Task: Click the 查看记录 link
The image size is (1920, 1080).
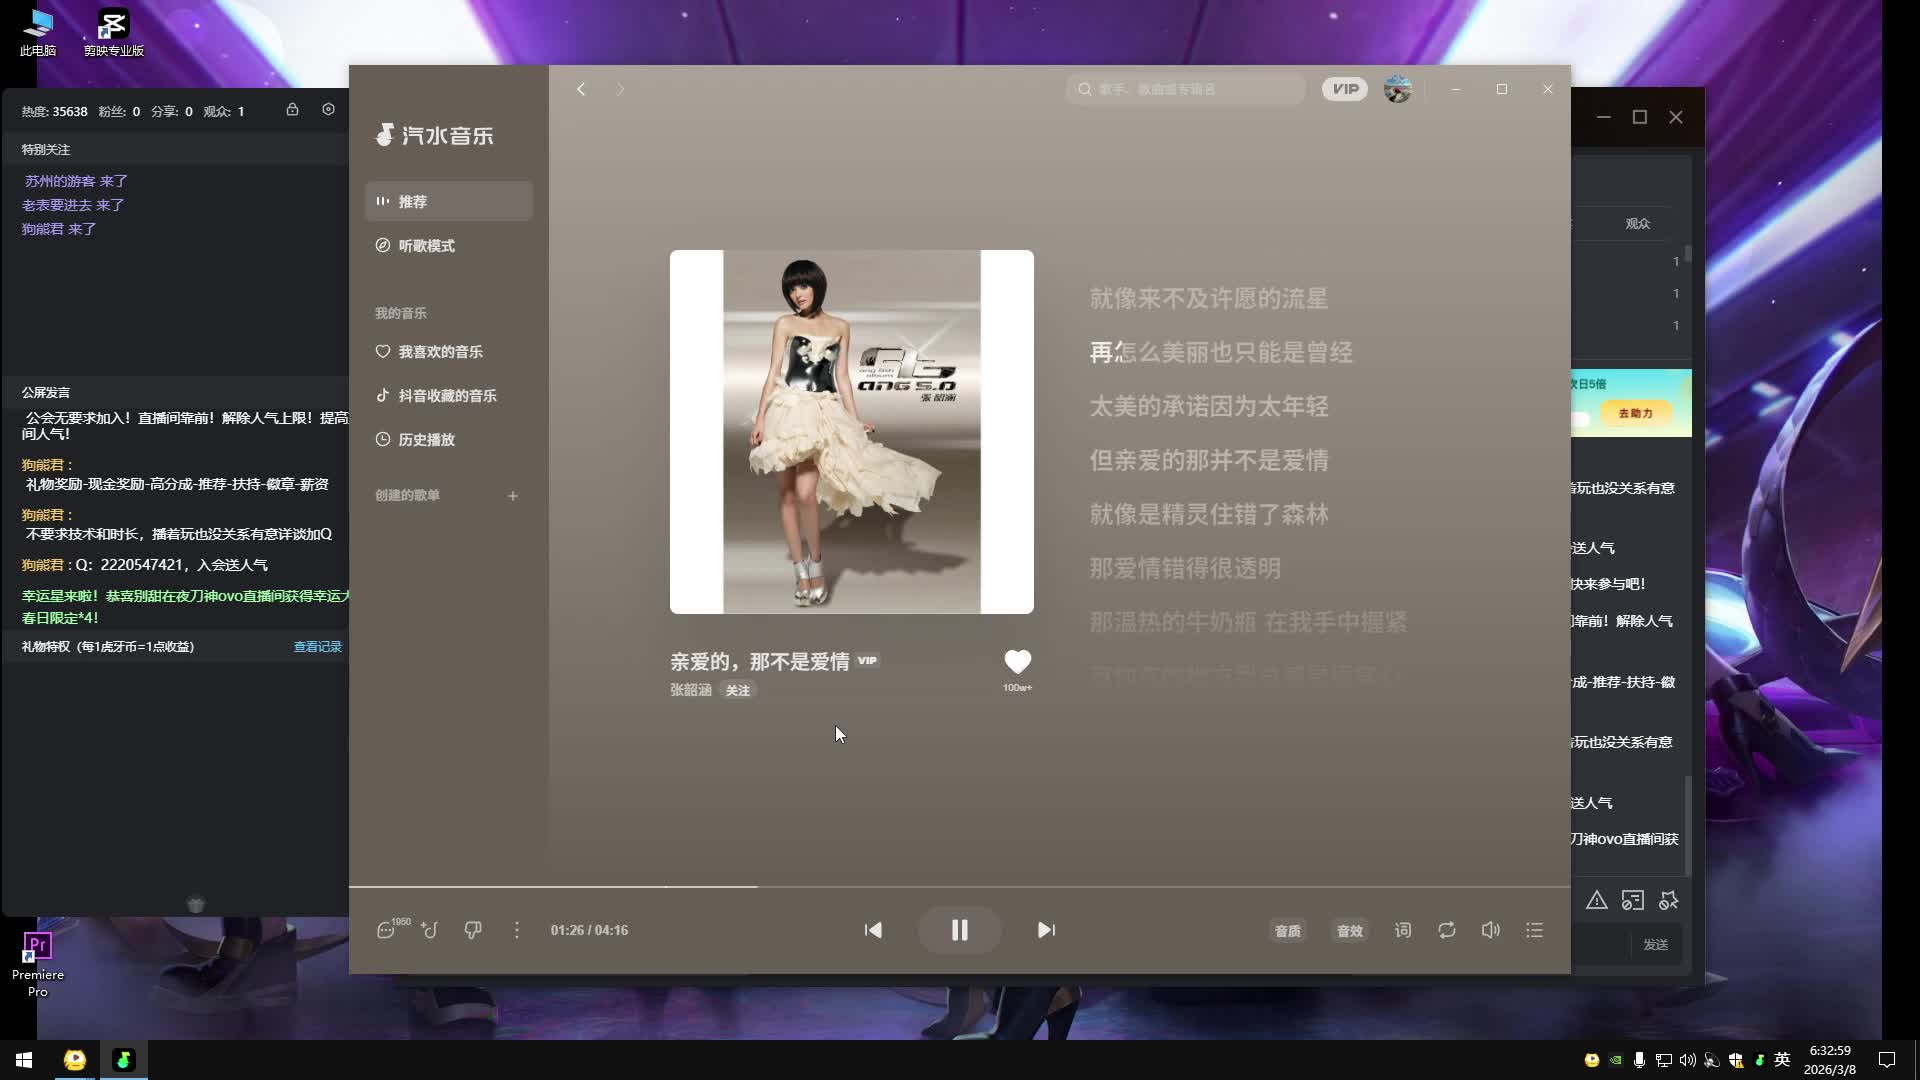Action: coord(317,647)
